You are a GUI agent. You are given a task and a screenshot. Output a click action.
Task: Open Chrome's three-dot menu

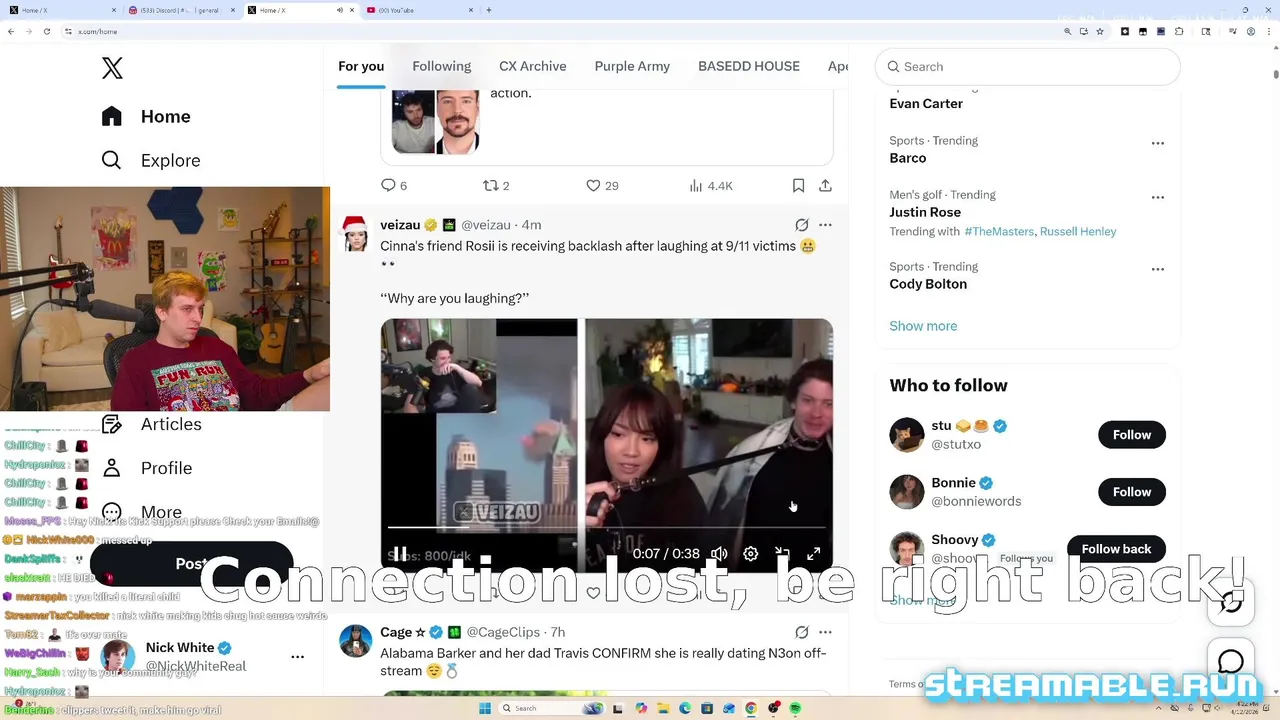click(x=1269, y=32)
